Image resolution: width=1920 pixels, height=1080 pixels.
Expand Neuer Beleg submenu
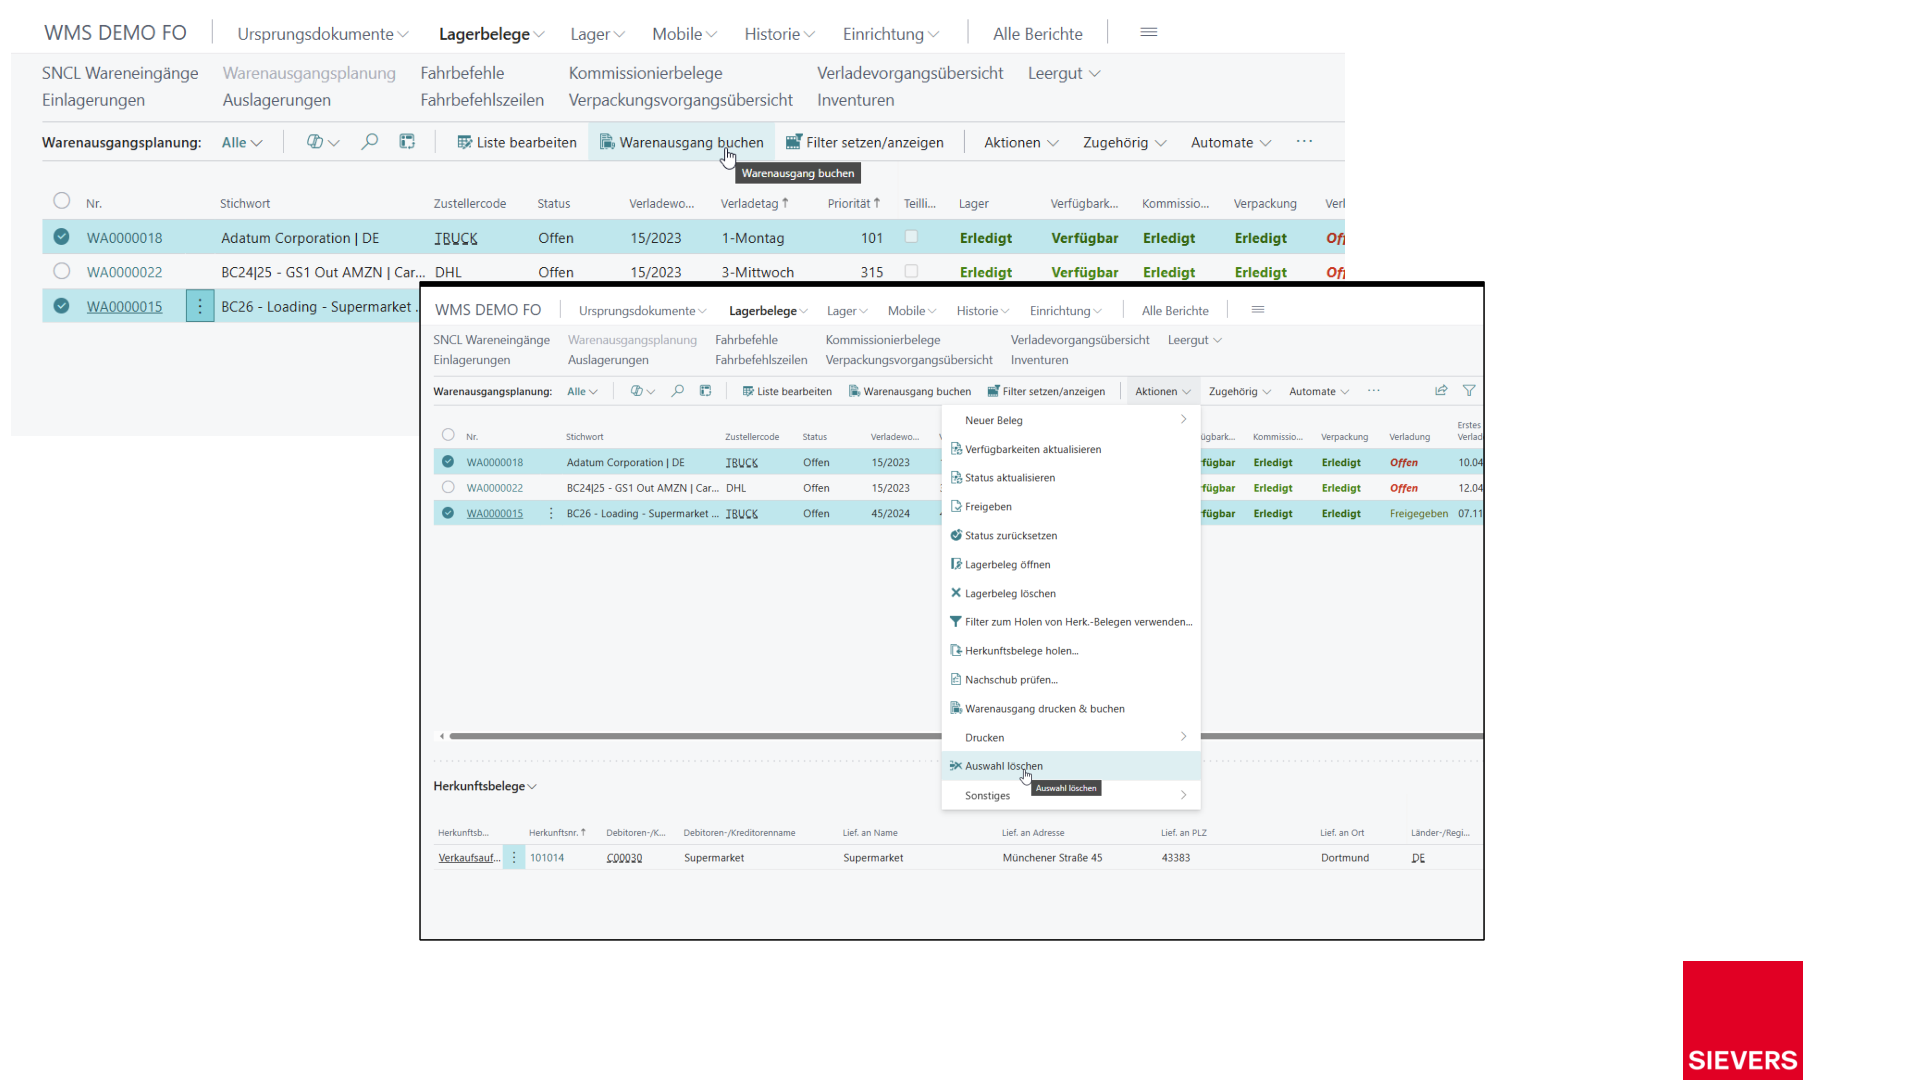[x=1071, y=420]
